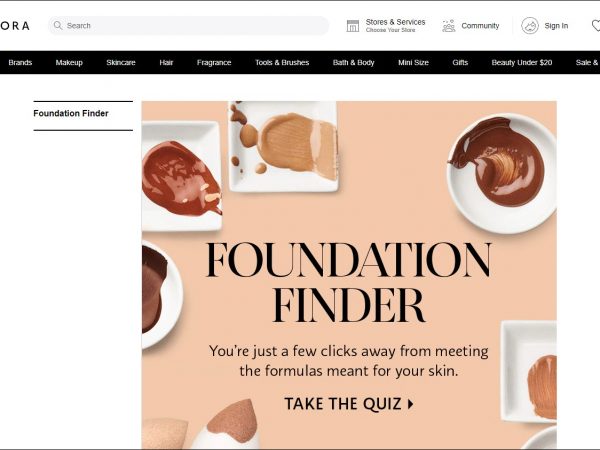Open the Loves heart icon

596,26
